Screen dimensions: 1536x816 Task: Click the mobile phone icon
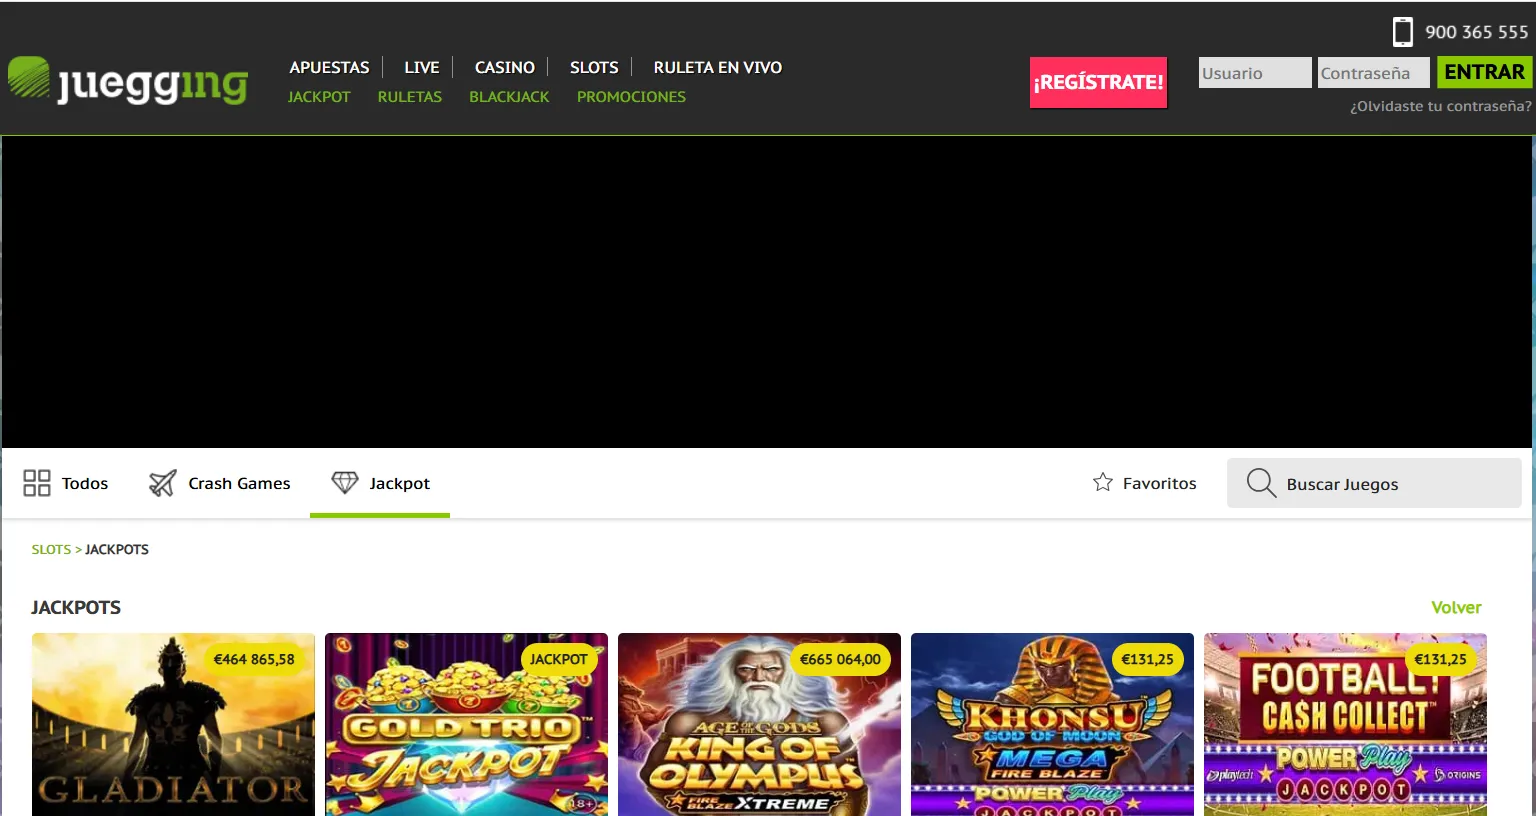click(x=1403, y=32)
